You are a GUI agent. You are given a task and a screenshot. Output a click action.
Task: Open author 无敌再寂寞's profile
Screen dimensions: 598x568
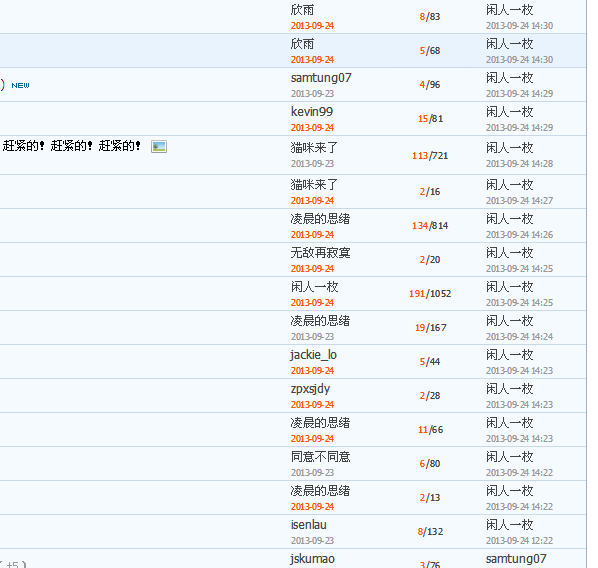pos(320,253)
